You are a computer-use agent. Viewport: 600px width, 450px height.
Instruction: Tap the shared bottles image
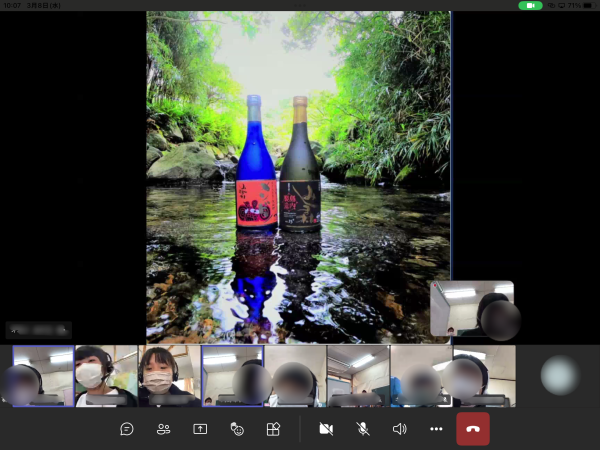298,177
